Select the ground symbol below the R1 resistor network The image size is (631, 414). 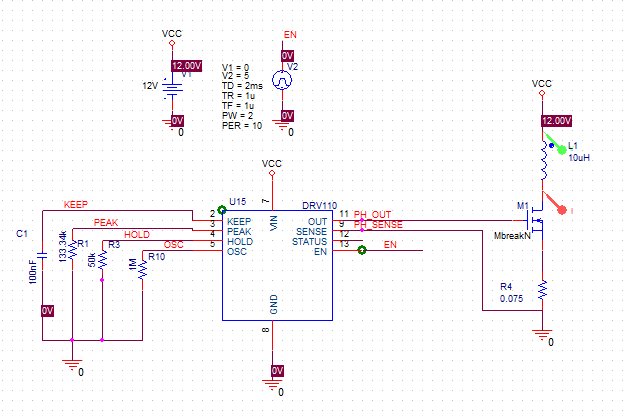[x=72, y=365]
